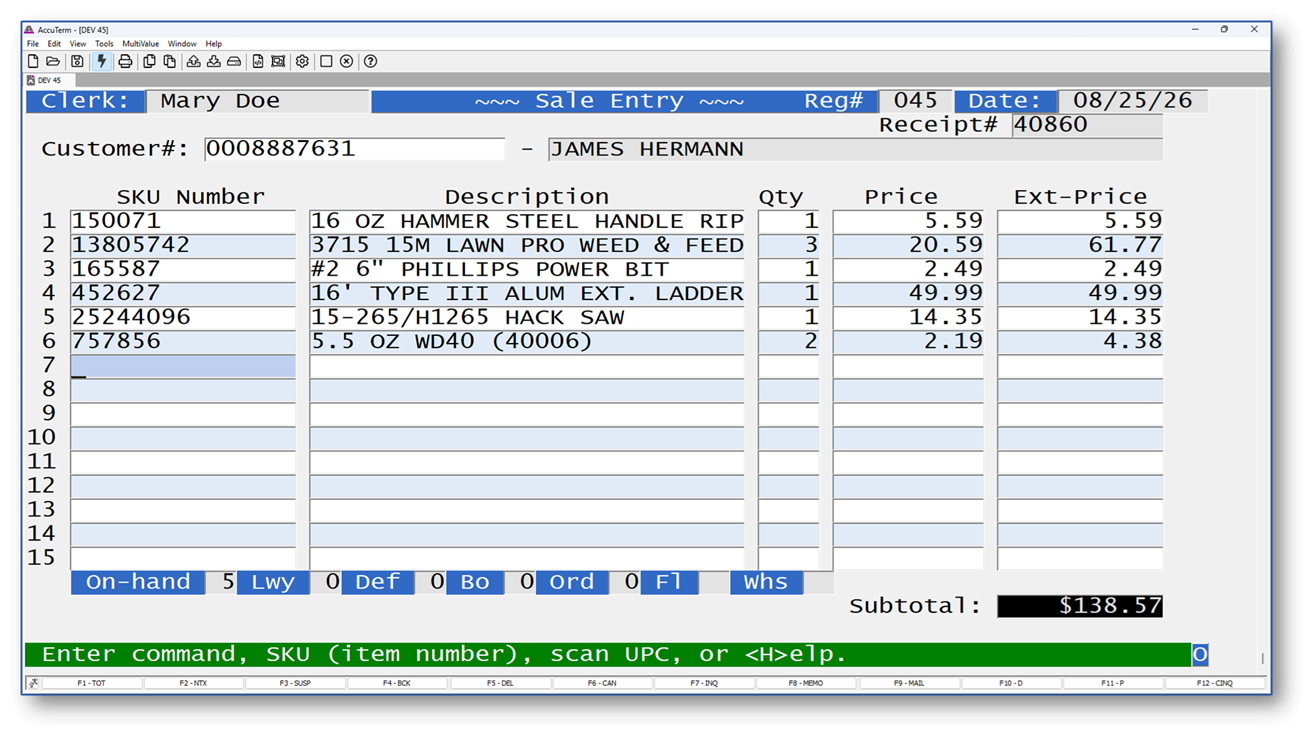
Task: Click the Reg# value 045
Action: tap(915, 101)
